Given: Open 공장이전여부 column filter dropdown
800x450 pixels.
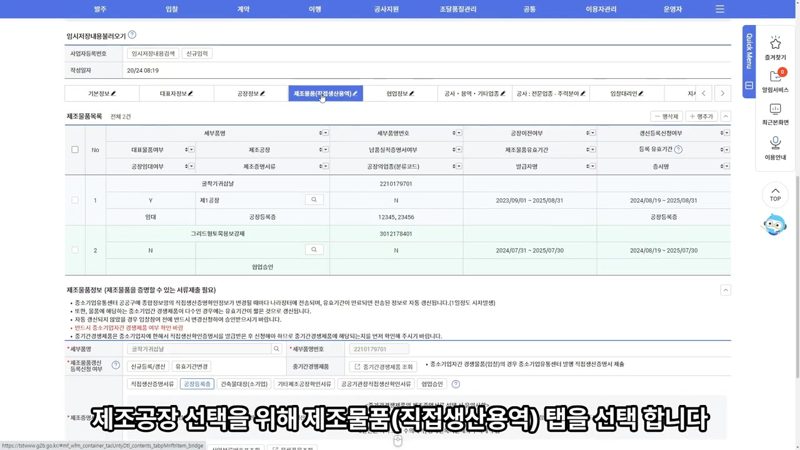Looking at the screenshot, I should point(592,133).
